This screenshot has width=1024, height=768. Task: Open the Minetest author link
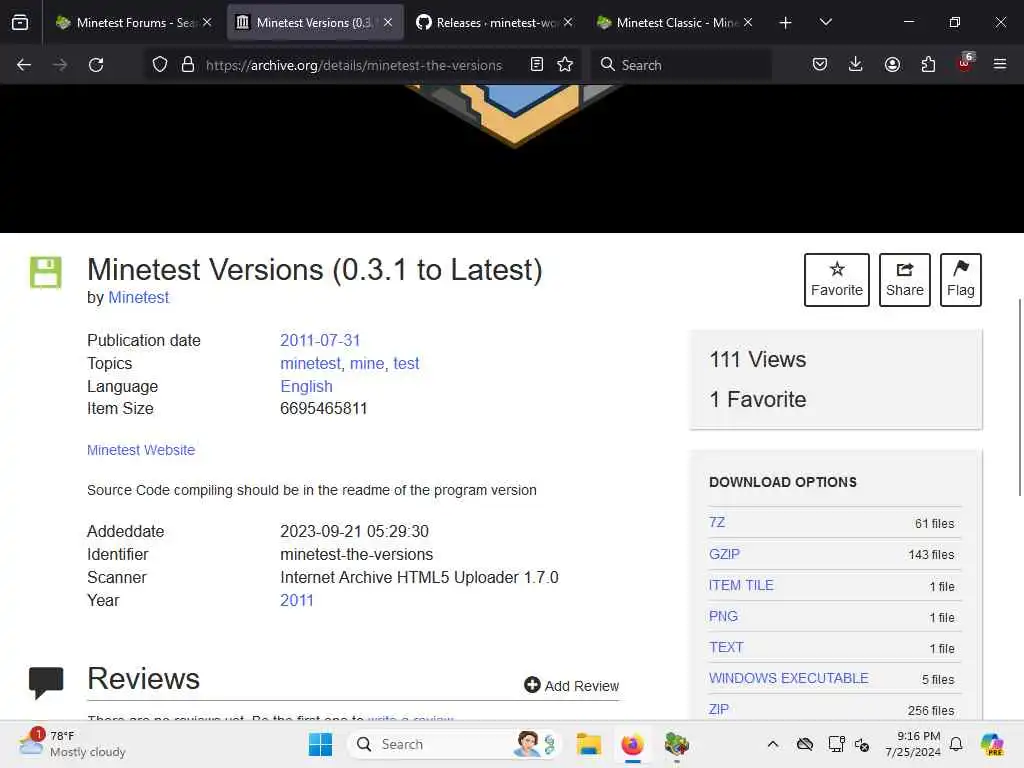pyautogui.click(x=138, y=298)
